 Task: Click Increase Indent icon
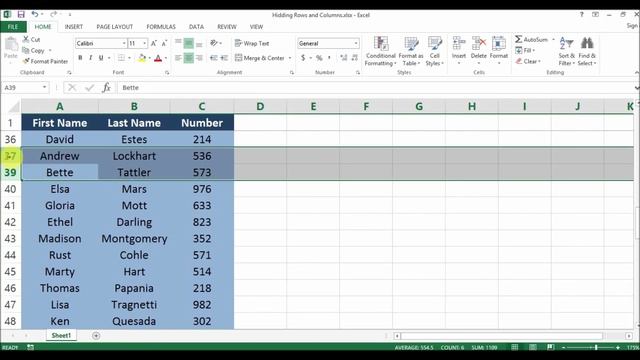point(224,58)
